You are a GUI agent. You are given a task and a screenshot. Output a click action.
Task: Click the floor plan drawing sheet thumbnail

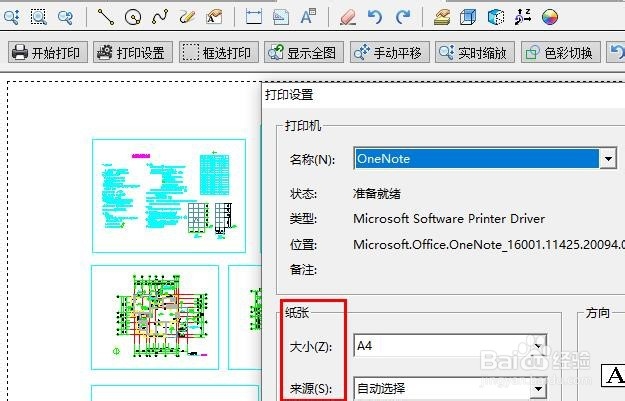click(155, 317)
